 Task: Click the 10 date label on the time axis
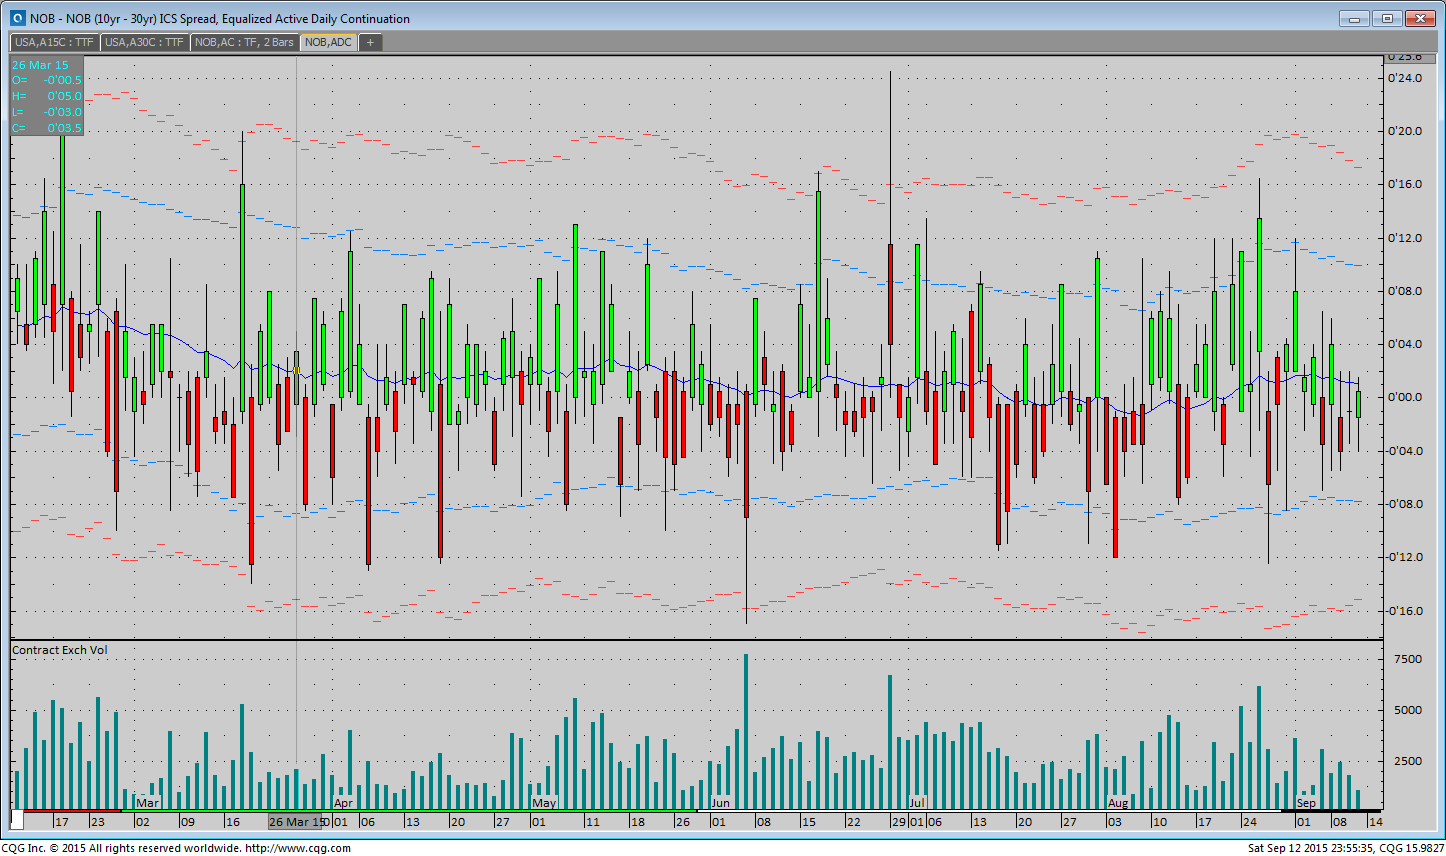tap(1160, 822)
